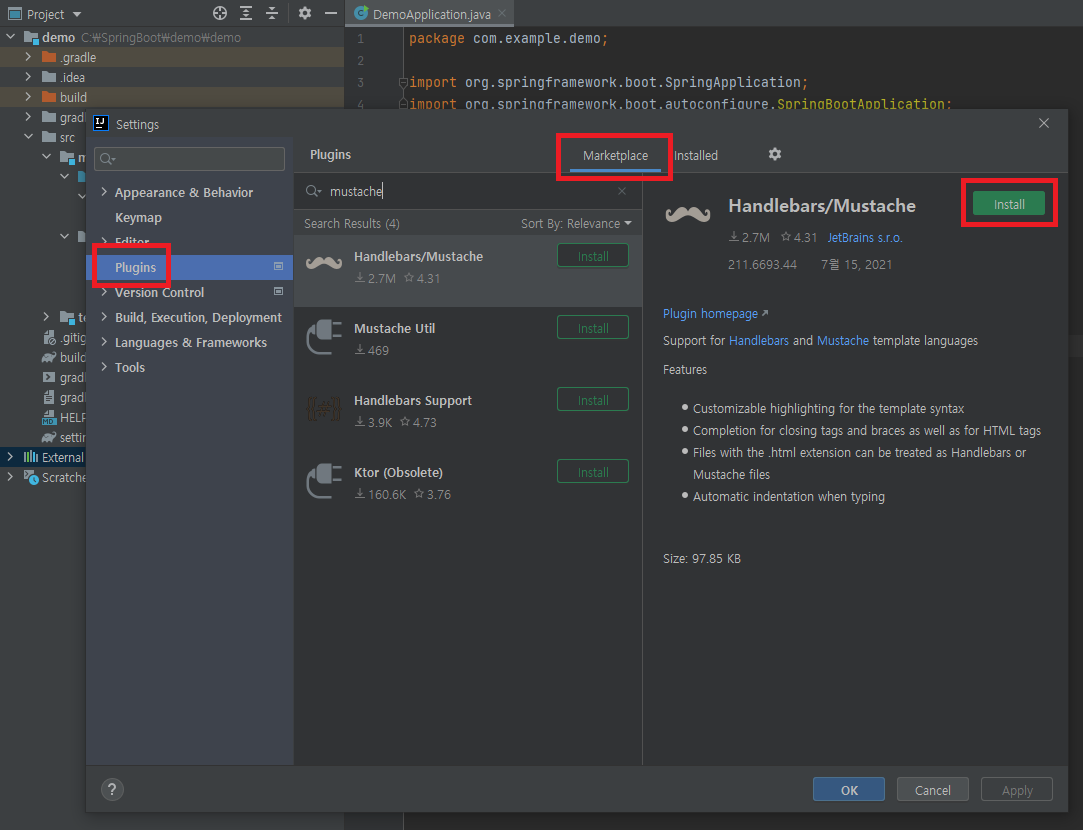1083x830 pixels.
Task: Expand Scratches node in project tree
Action: (x=10, y=477)
